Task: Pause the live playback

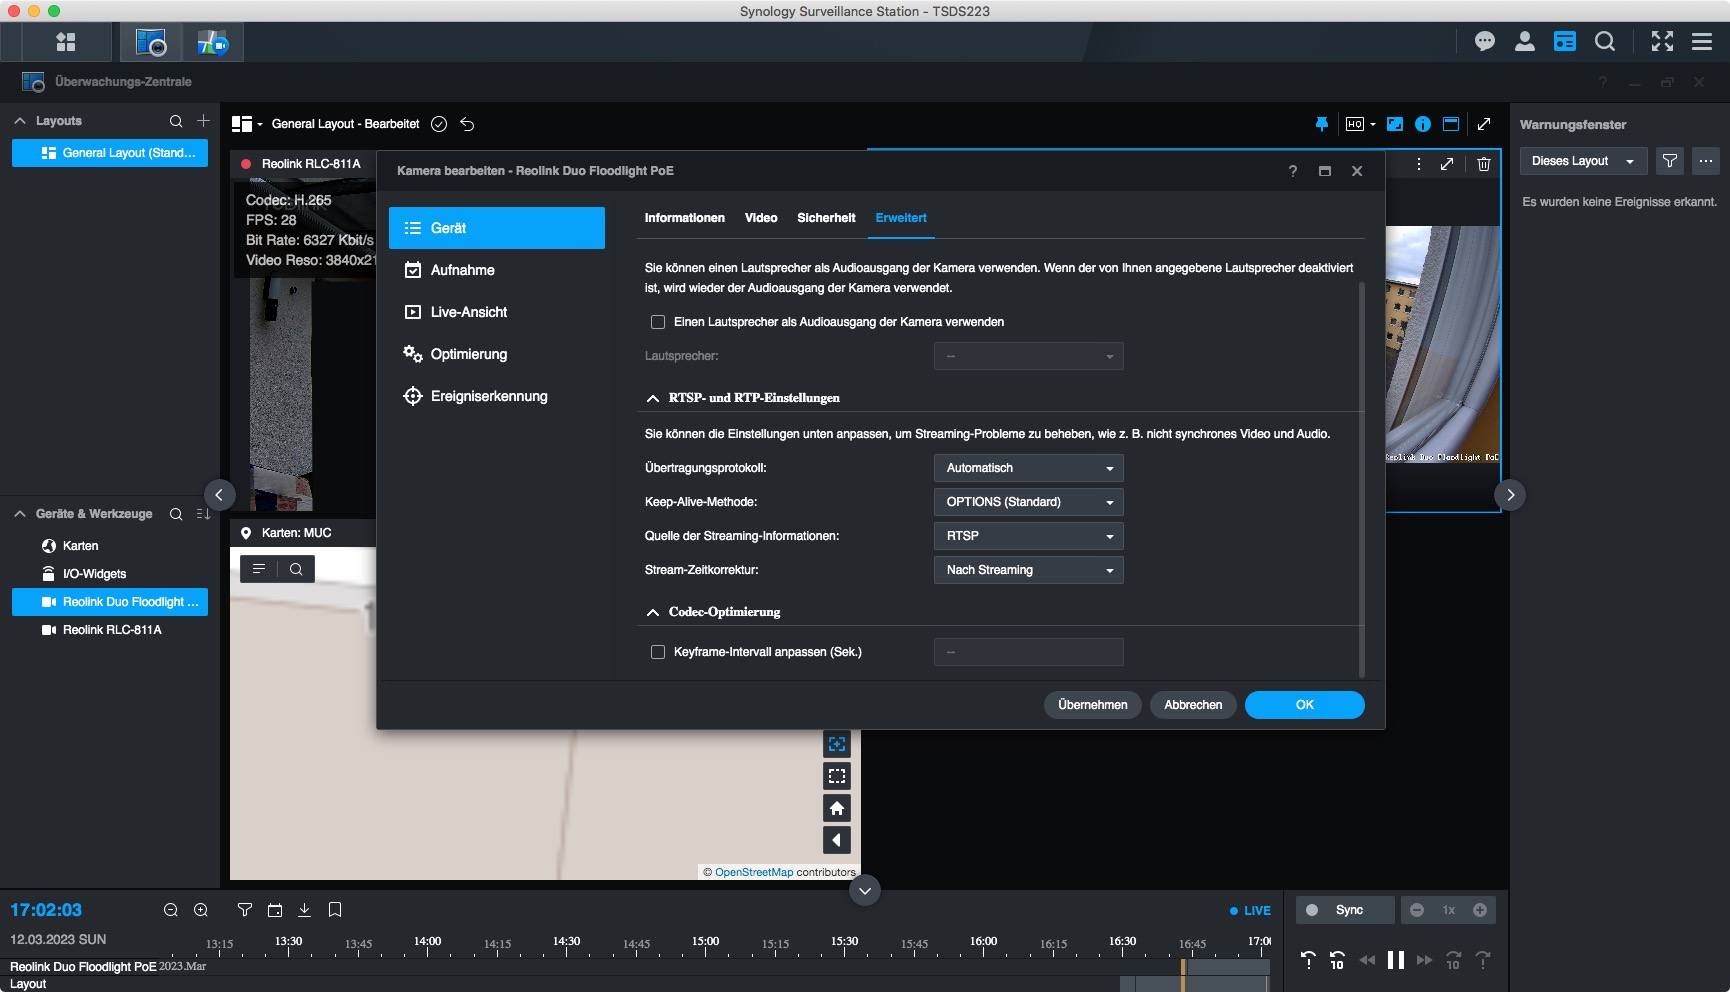Action: (1395, 960)
